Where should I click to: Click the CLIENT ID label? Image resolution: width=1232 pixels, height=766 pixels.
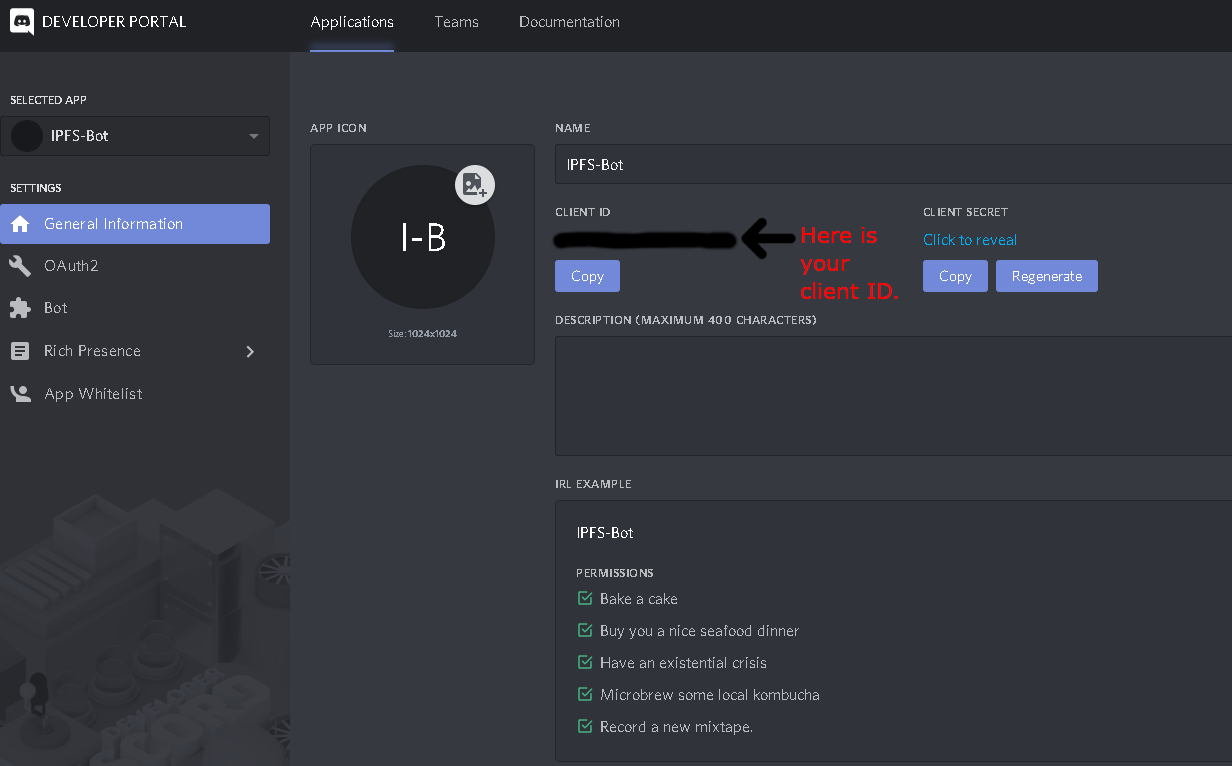(583, 212)
